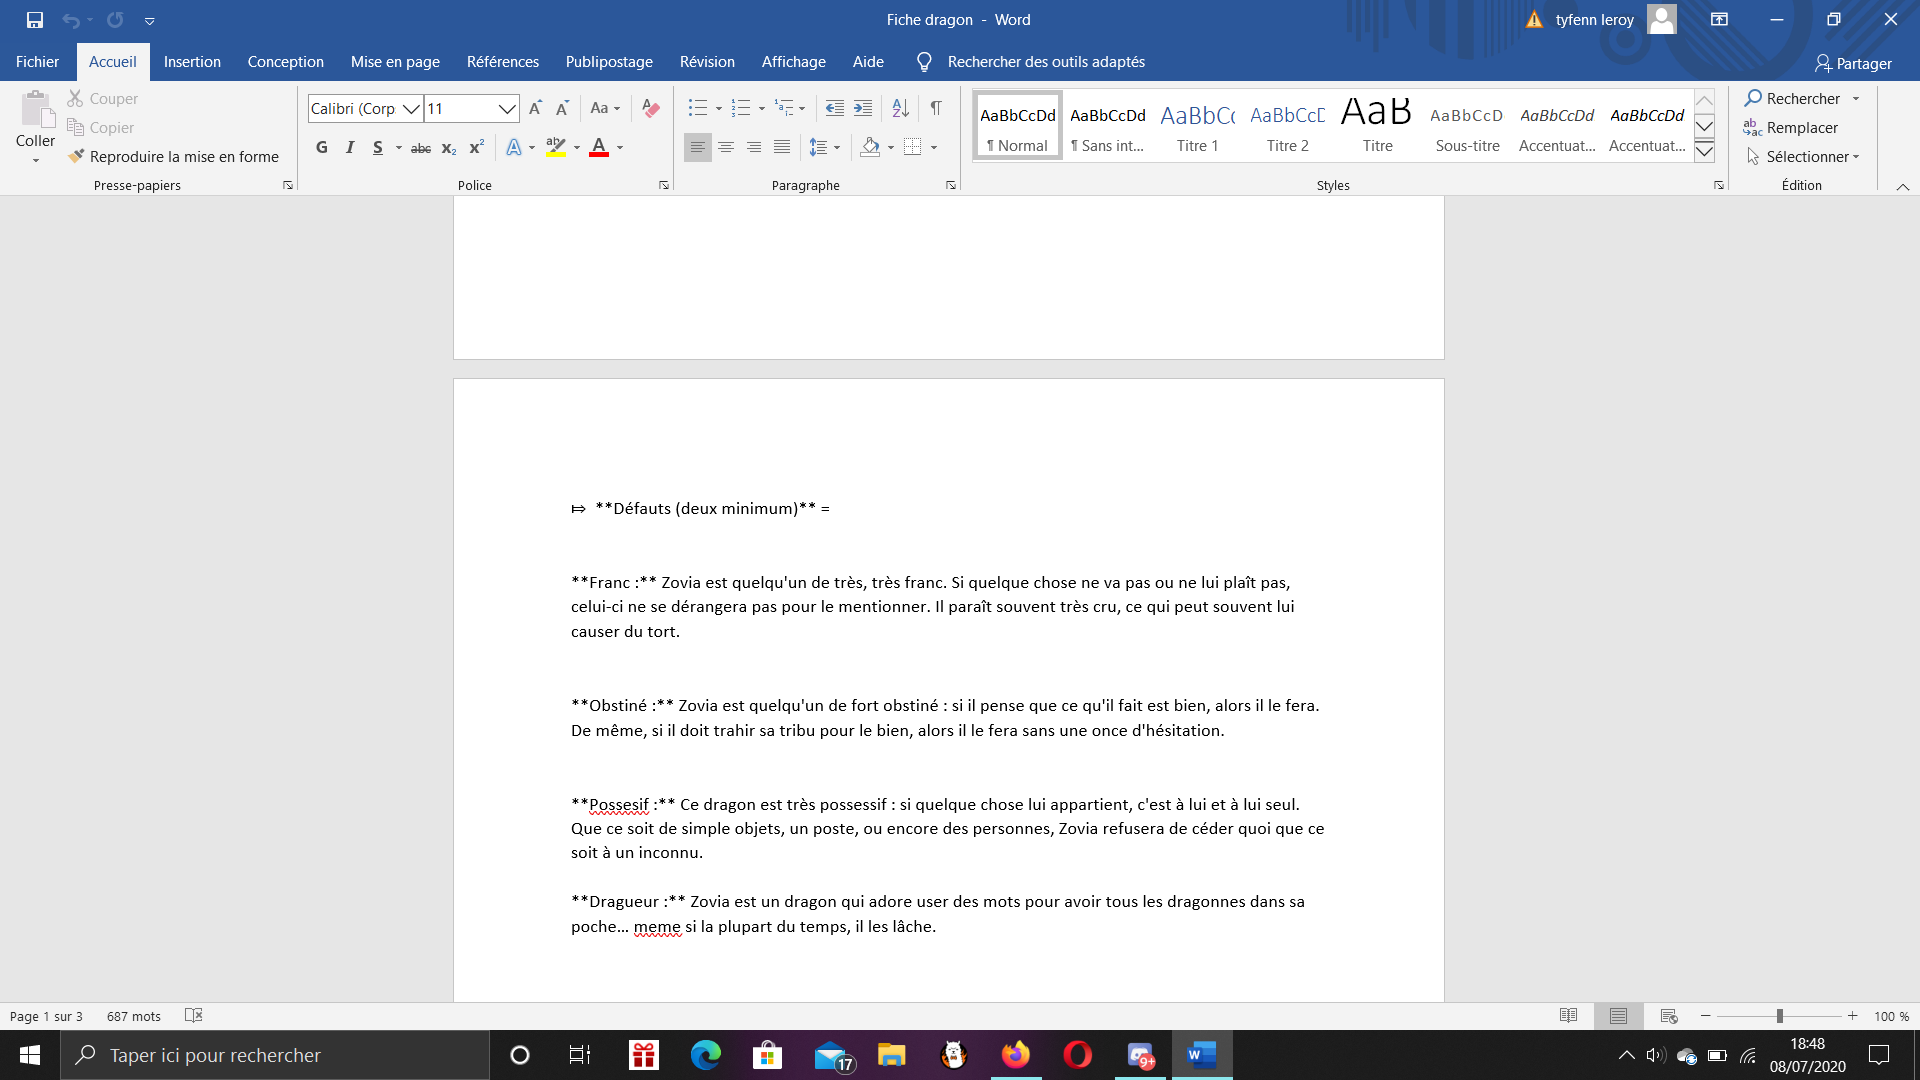1920x1080 pixels.
Task: Click the Format Painter brush icon
Action: pos(76,156)
